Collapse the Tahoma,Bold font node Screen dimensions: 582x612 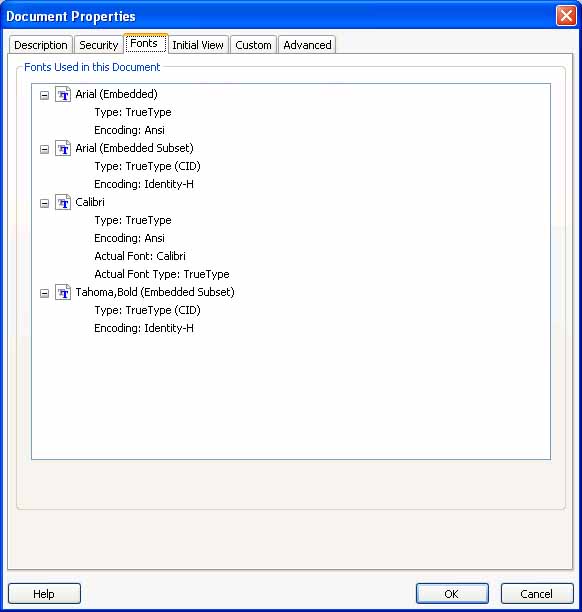[x=44, y=293]
